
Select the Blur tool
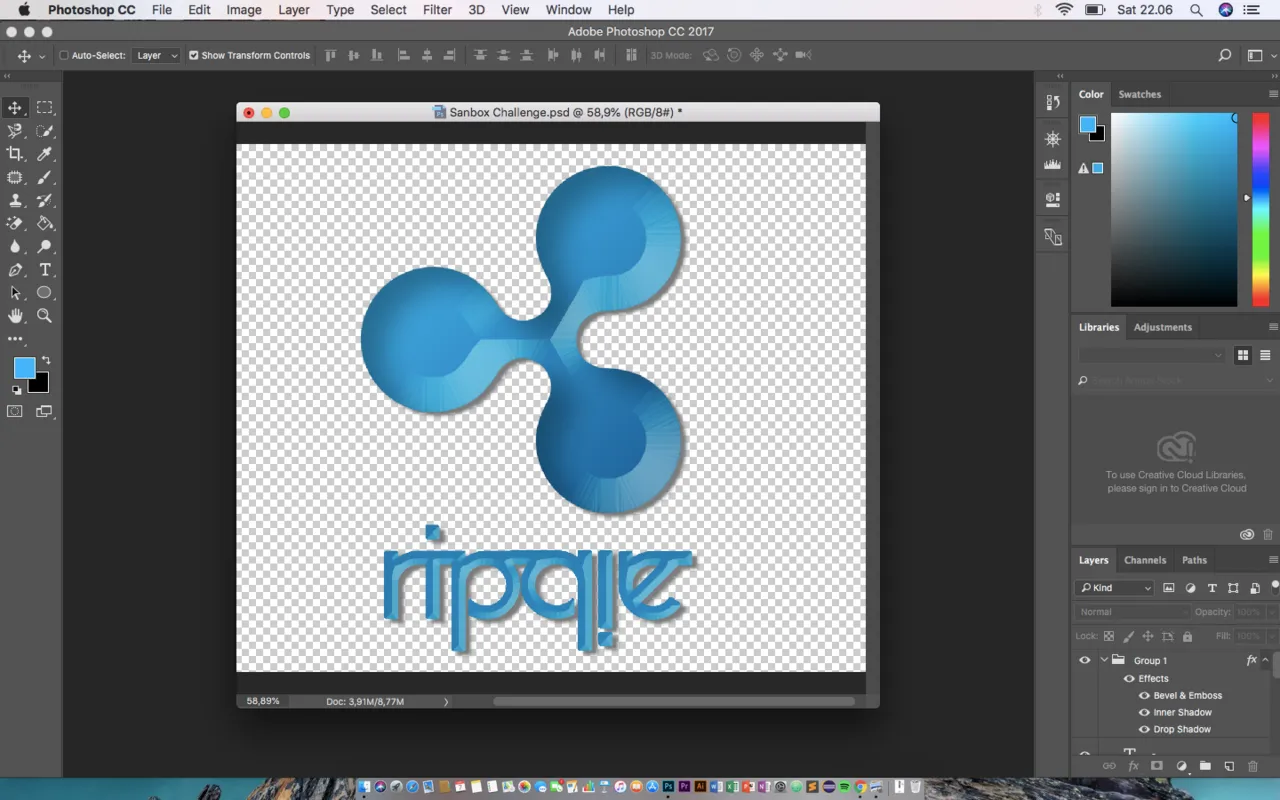pyautogui.click(x=15, y=246)
